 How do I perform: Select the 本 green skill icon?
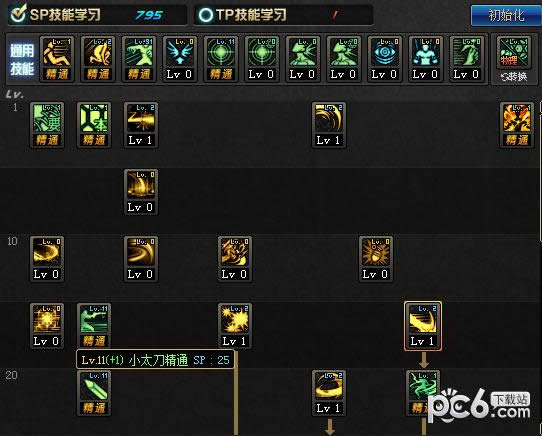point(94,125)
